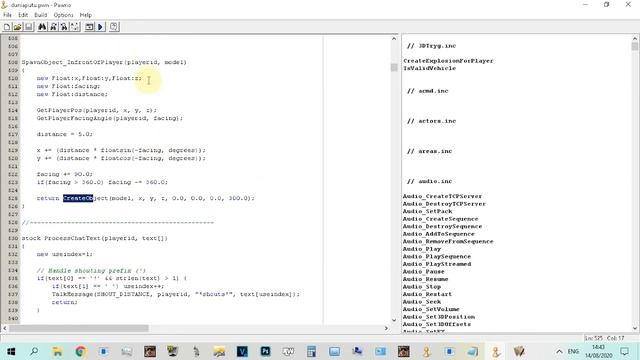Click the distance = 5.0 code line

64,134
